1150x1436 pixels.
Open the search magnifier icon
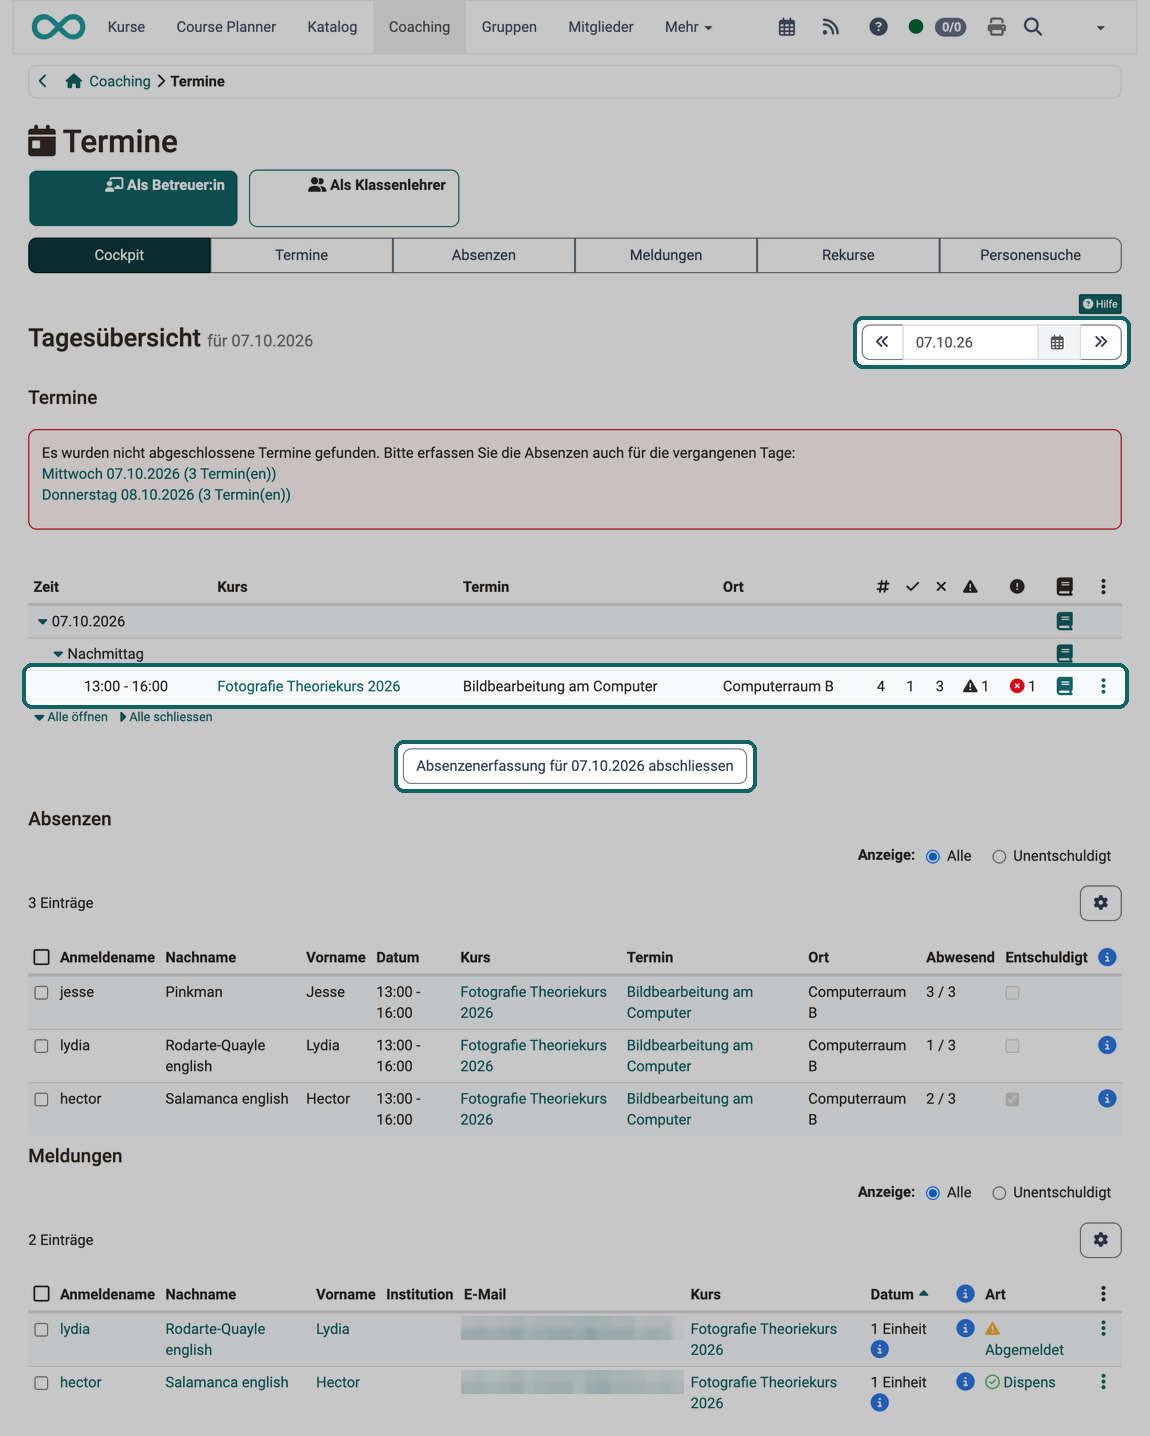coord(1033,27)
